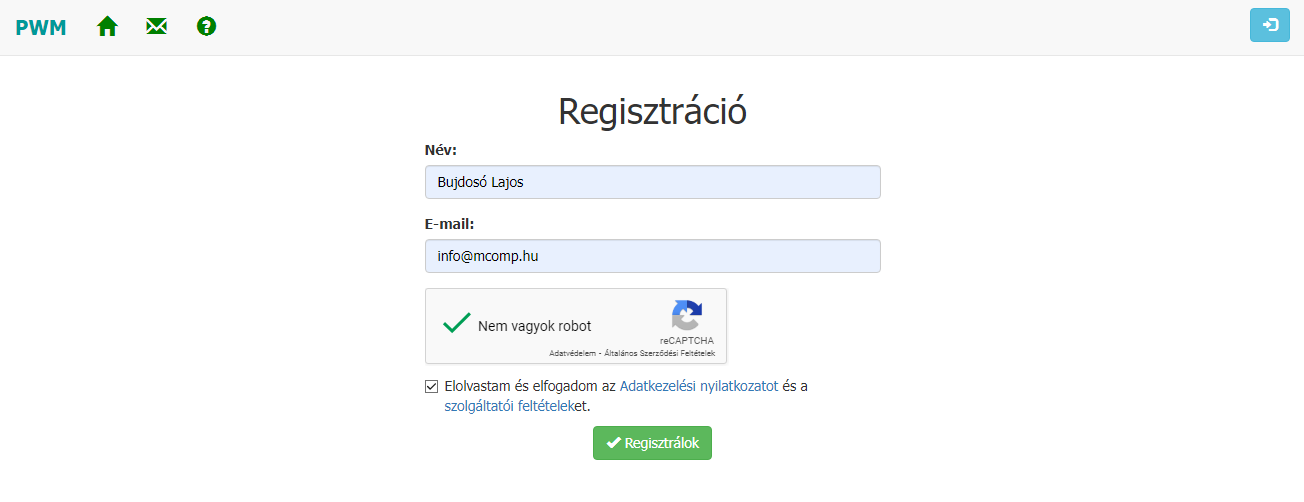Click the "Nem vagyok robot" label
The image size is (1304, 502).
[534, 326]
